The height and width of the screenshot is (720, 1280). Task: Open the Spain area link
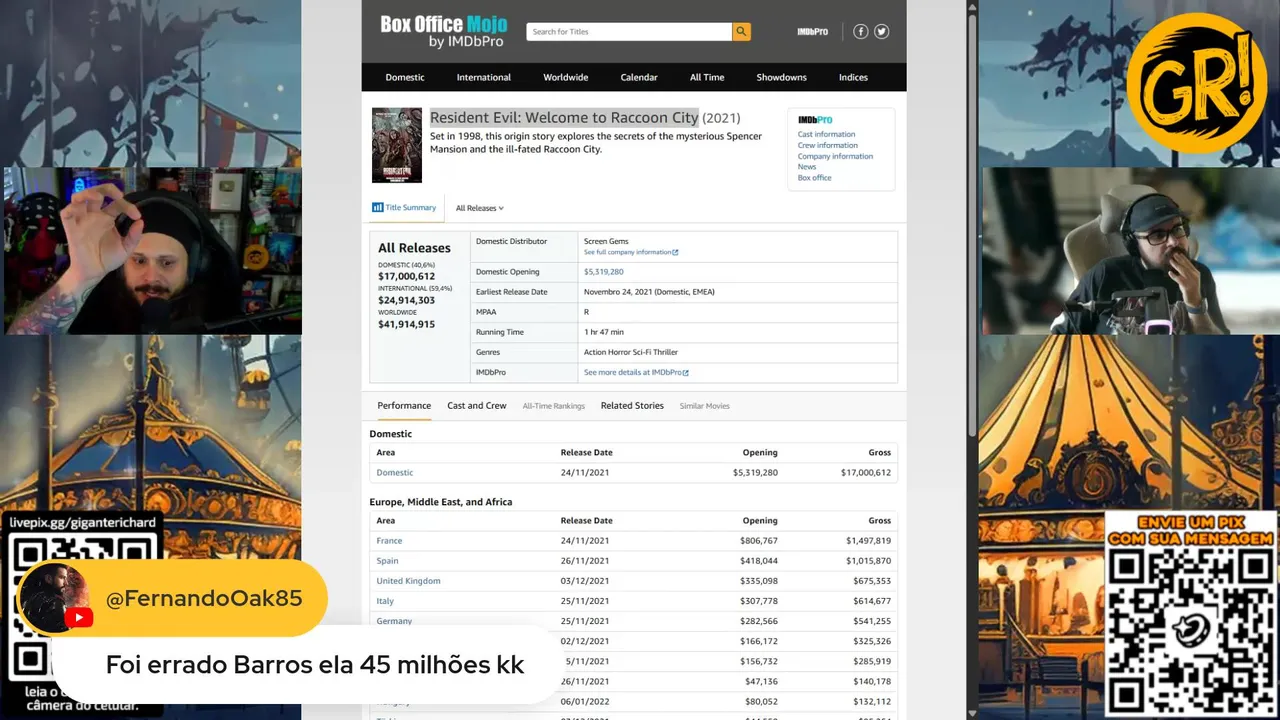point(387,561)
